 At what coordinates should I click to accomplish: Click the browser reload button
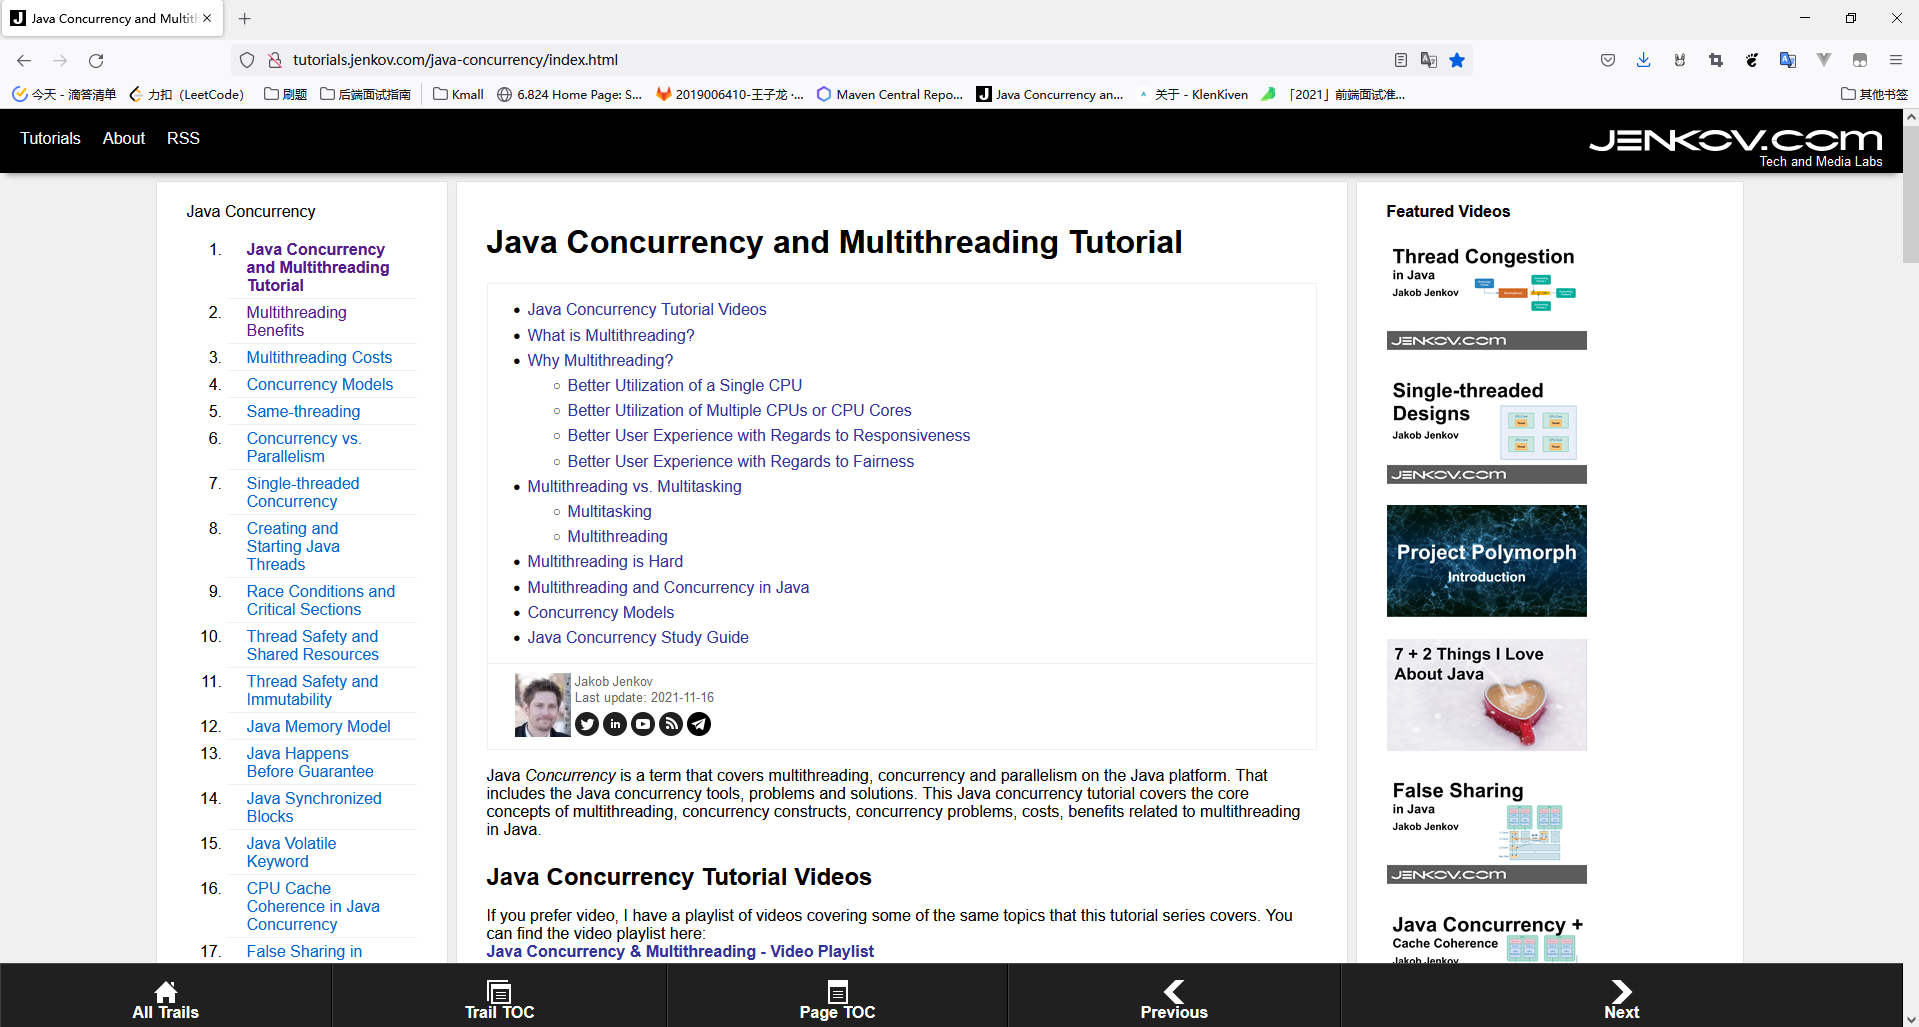tap(96, 60)
